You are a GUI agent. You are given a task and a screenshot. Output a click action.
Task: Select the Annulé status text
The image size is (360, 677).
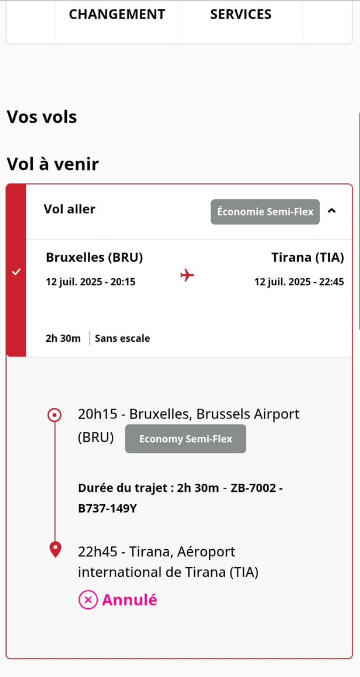(x=129, y=600)
